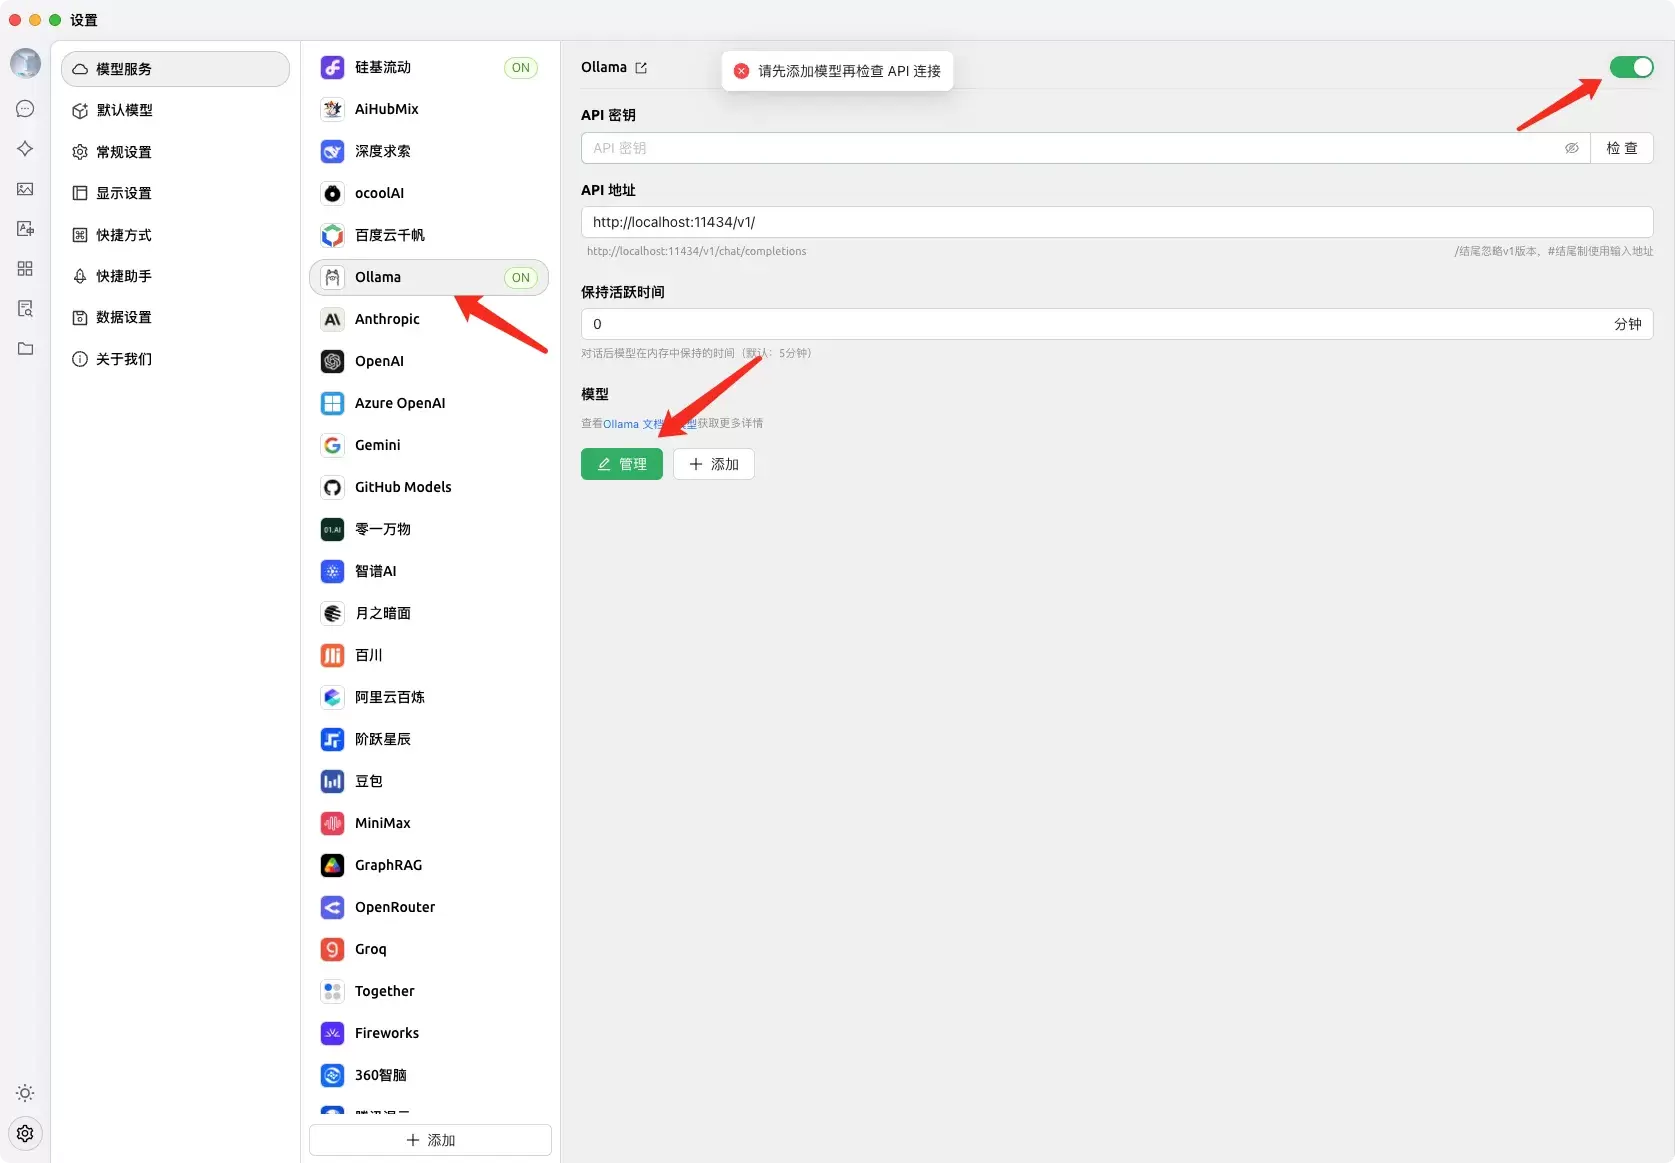Select the Fireworks provider
Viewport: 1675px width, 1163px height.
pyautogui.click(x=429, y=1033)
